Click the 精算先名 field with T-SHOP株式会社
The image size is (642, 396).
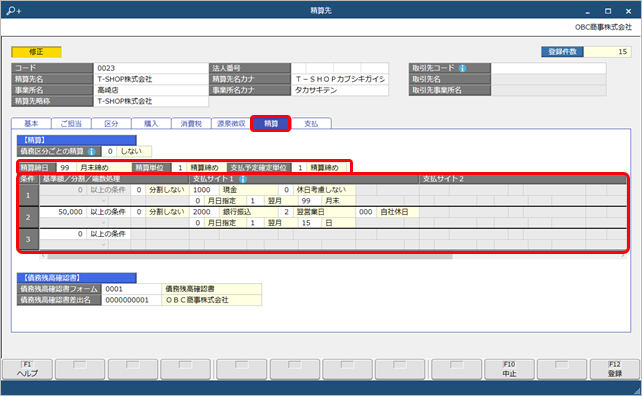tap(151, 79)
